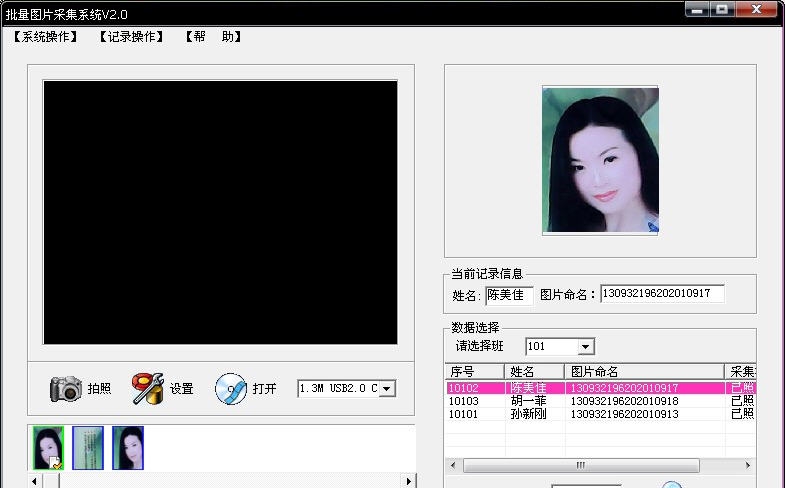Click the 图片命名 column header
The image size is (785, 488).
point(645,371)
